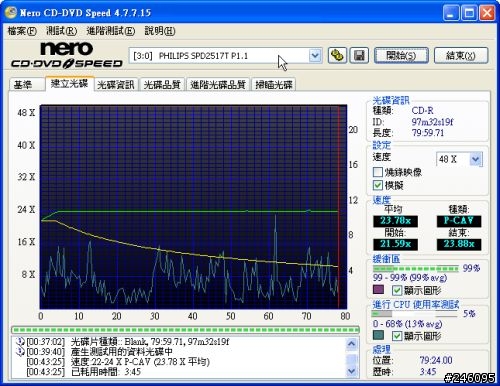500x386 pixels.
Task: Open the 48 X speed dropdown
Action: 476,159
